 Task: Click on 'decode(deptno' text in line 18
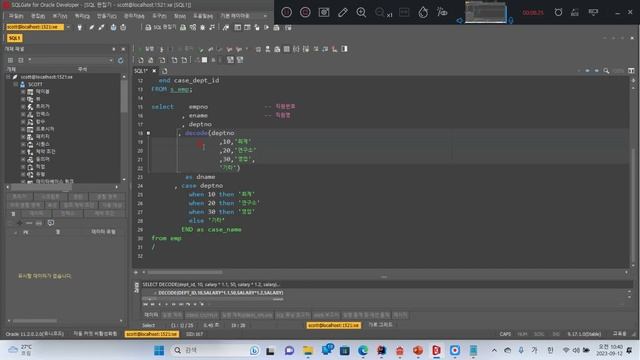click(x=209, y=133)
